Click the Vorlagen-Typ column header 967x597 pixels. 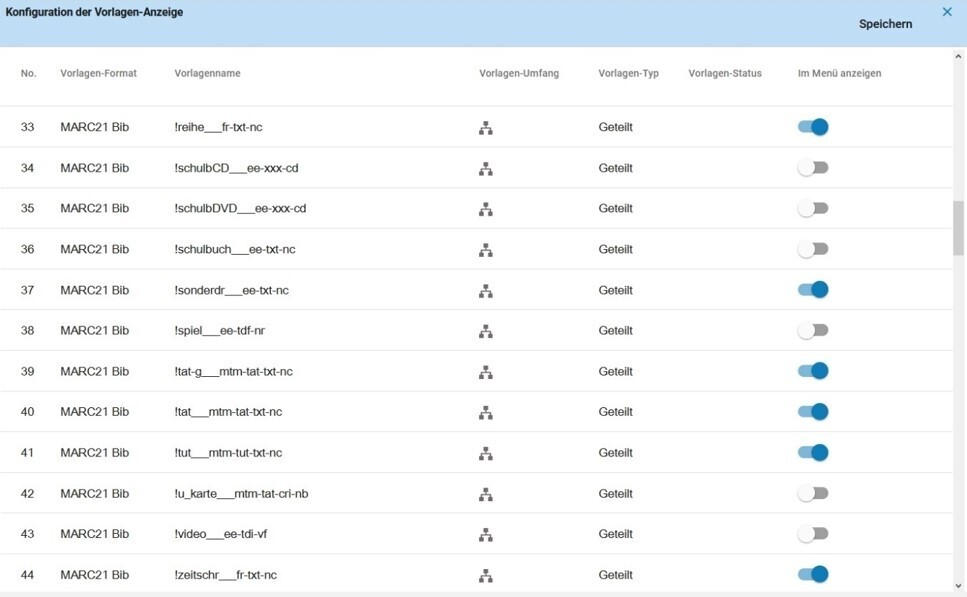[x=628, y=73]
